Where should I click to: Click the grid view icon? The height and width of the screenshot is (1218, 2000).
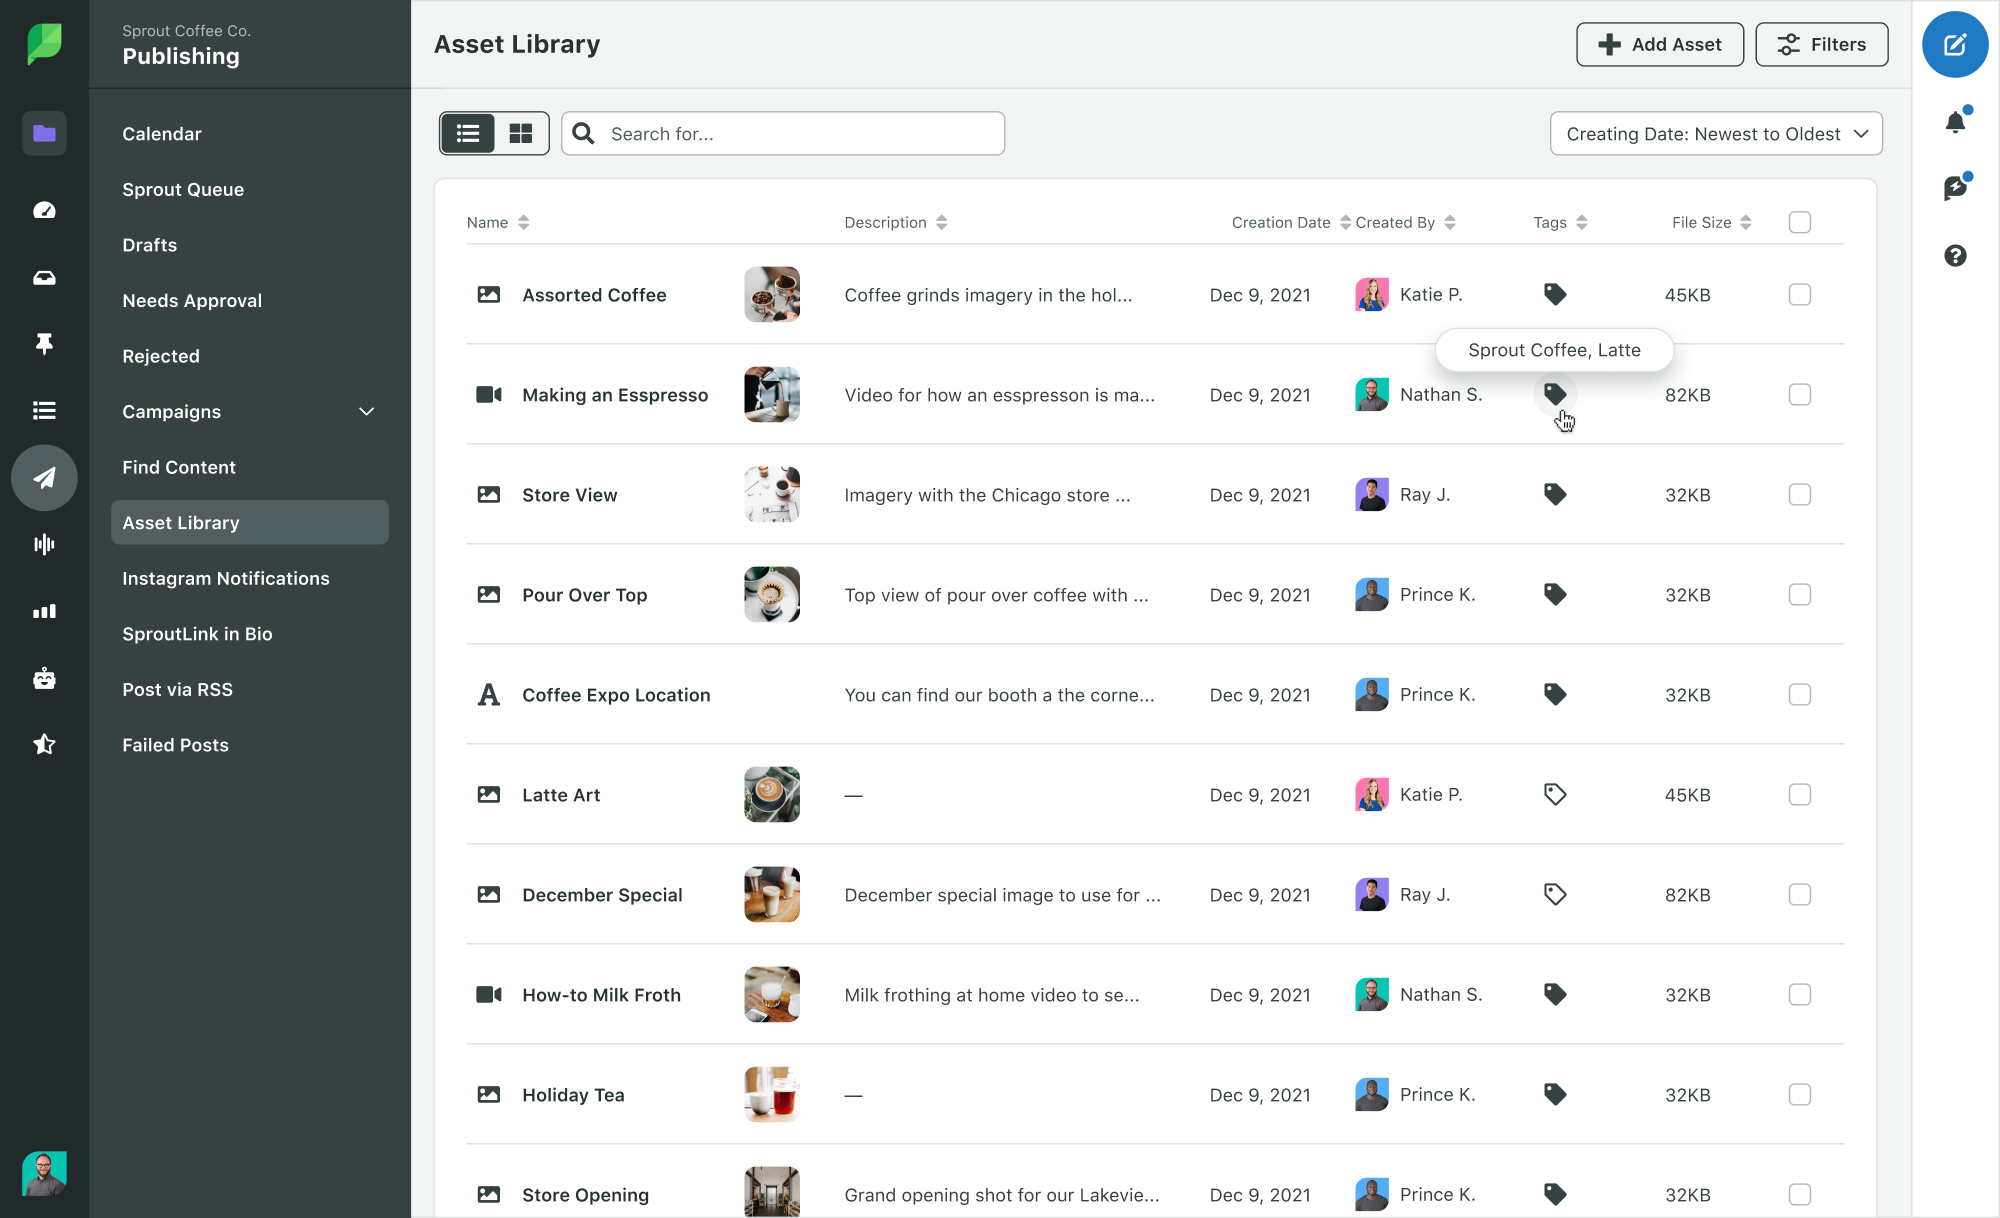pyautogui.click(x=520, y=133)
